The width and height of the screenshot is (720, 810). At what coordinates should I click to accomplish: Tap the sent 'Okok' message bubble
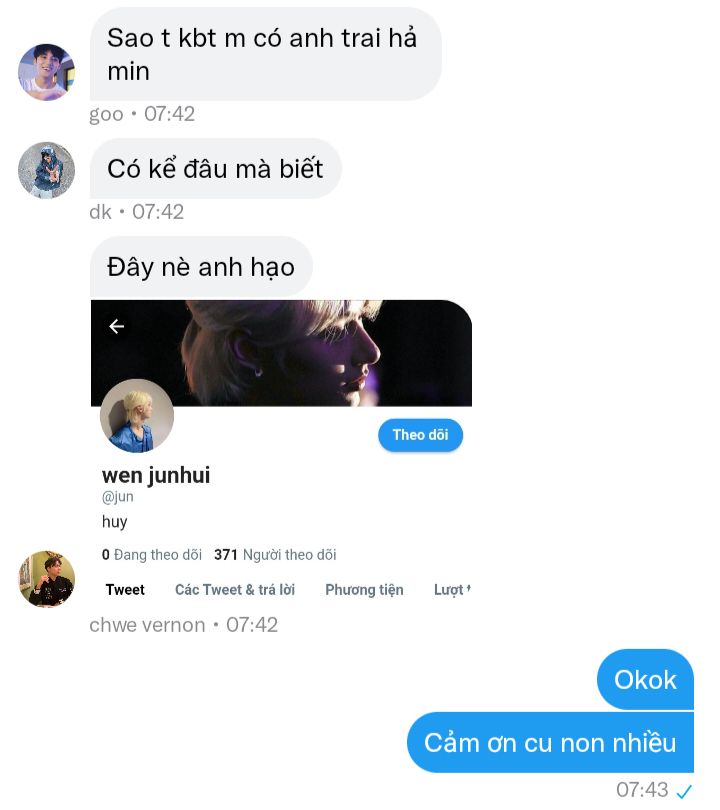[x=645, y=679]
